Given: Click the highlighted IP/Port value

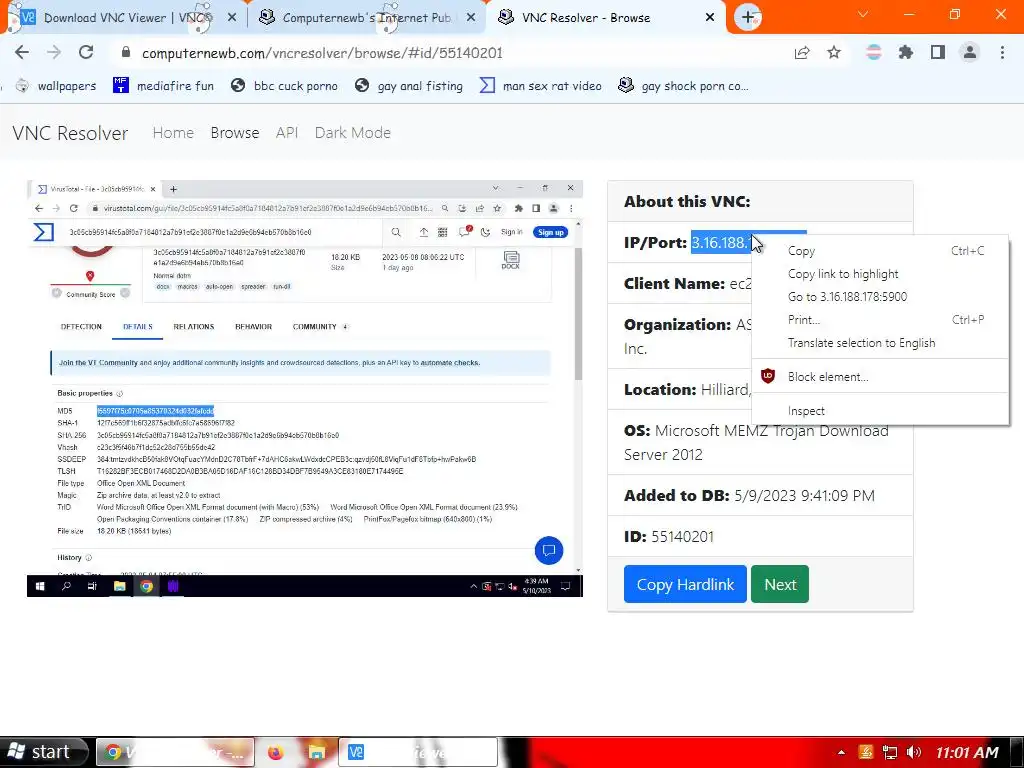Looking at the screenshot, I should pyautogui.click(x=720, y=242).
